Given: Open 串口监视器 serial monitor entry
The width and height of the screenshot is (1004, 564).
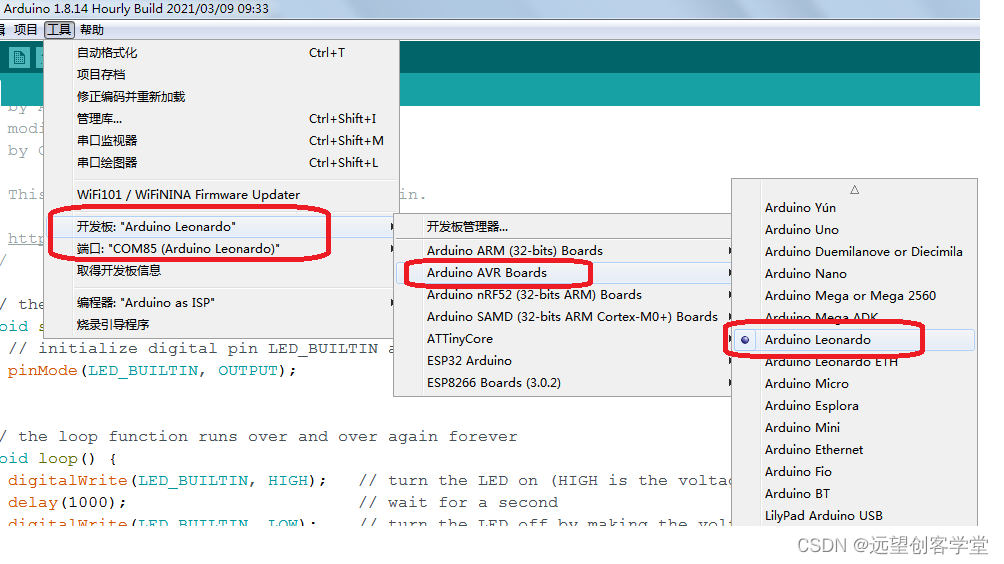Looking at the screenshot, I should pos(222,141).
